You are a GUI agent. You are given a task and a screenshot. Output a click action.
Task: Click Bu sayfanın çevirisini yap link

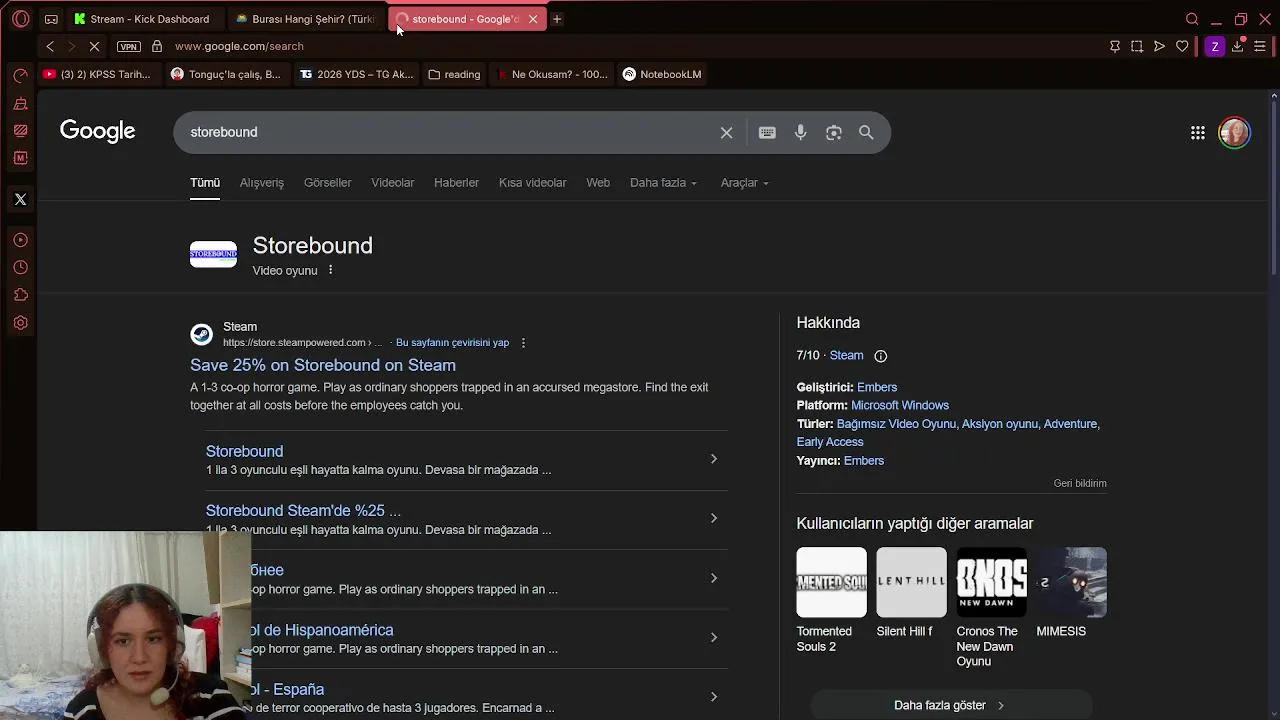click(452, 342)
